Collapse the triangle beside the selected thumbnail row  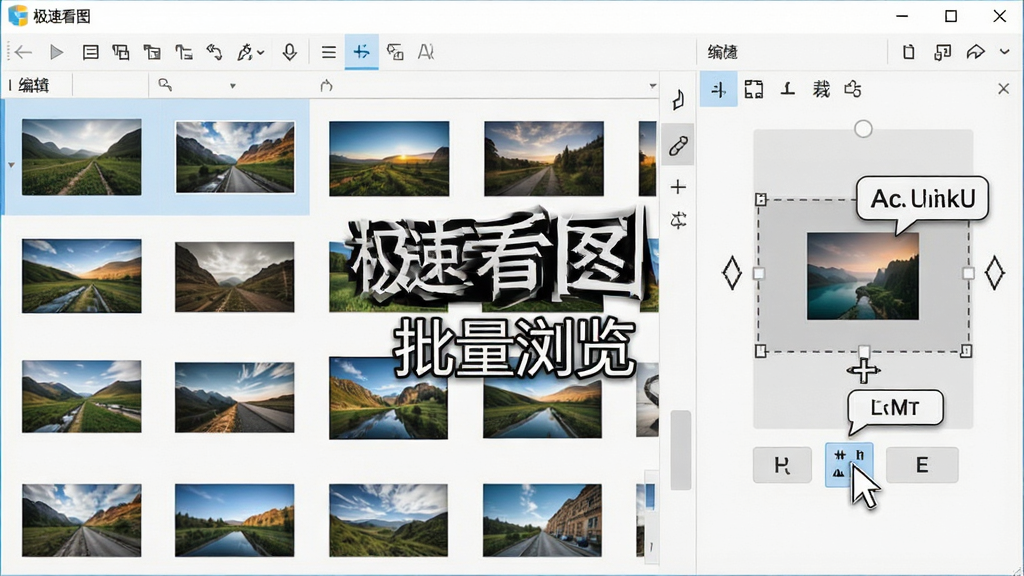click(11, 165)
